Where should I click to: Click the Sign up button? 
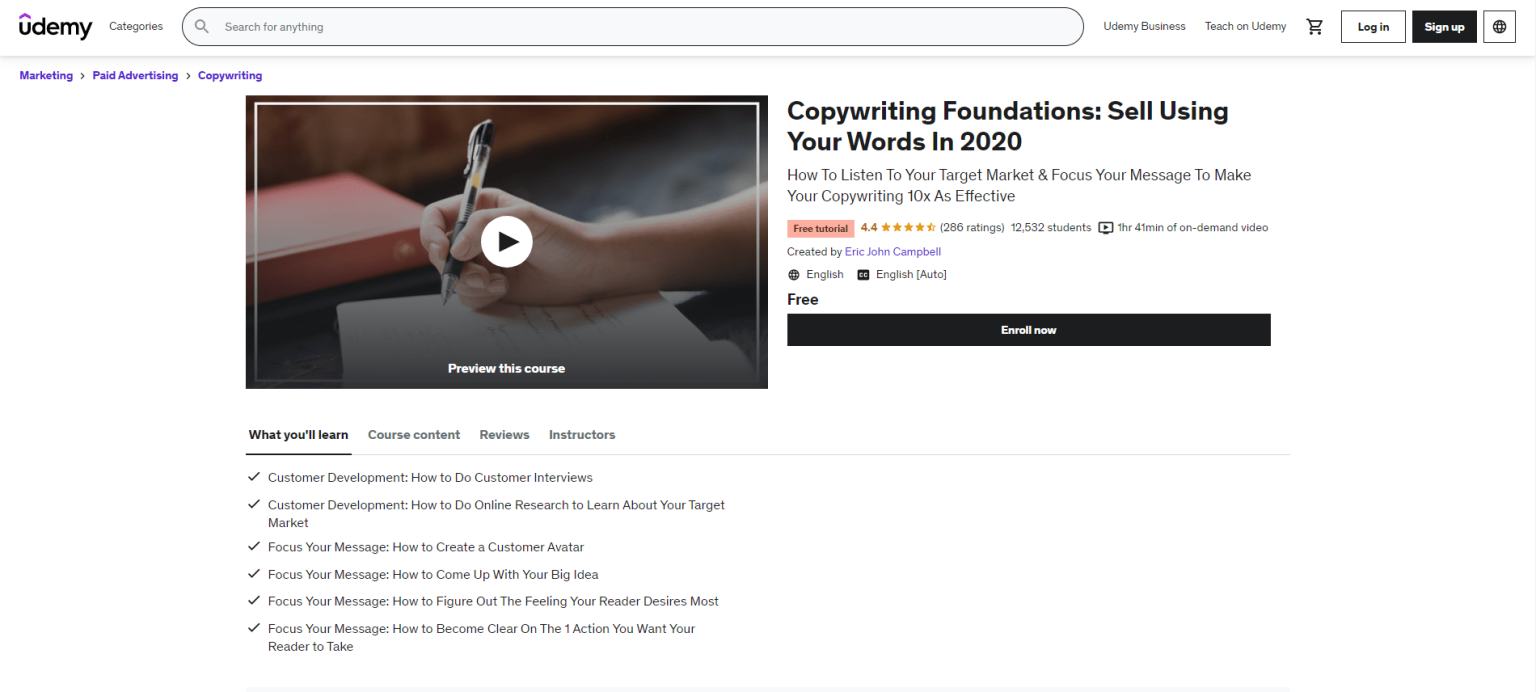pos(1443,26)
